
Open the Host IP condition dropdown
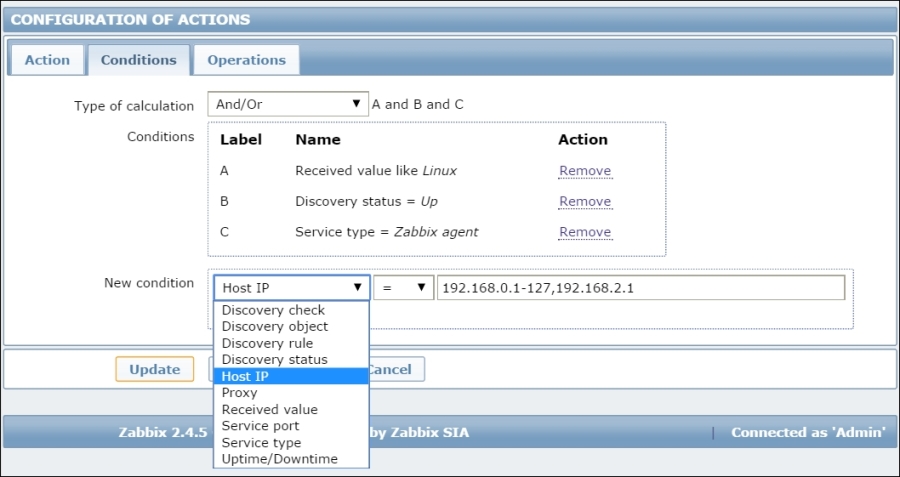291,288
